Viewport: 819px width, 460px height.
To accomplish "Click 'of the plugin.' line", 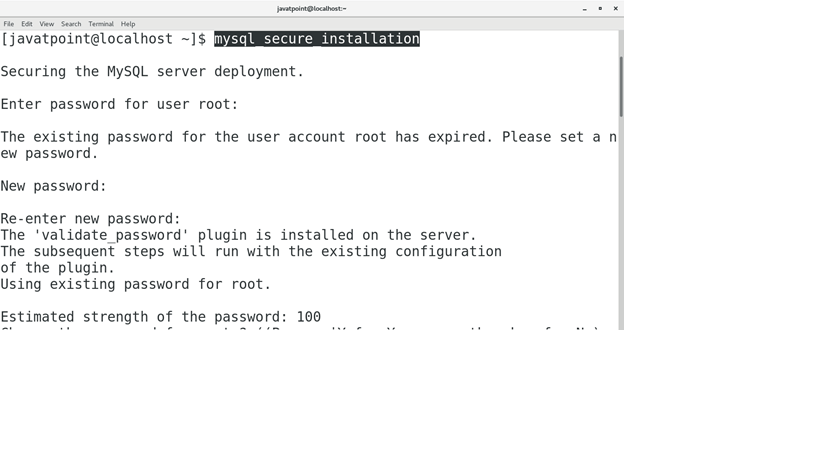I will coord(57,268).
